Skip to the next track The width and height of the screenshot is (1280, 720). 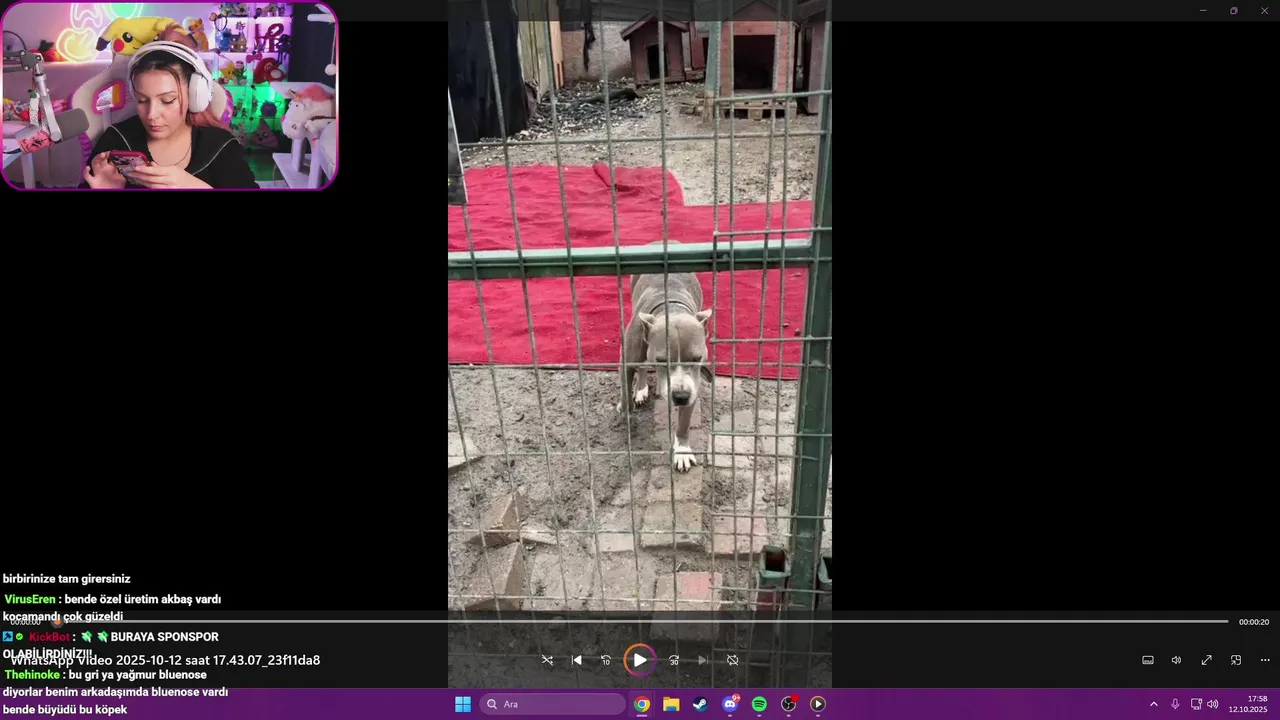(703, 660)
